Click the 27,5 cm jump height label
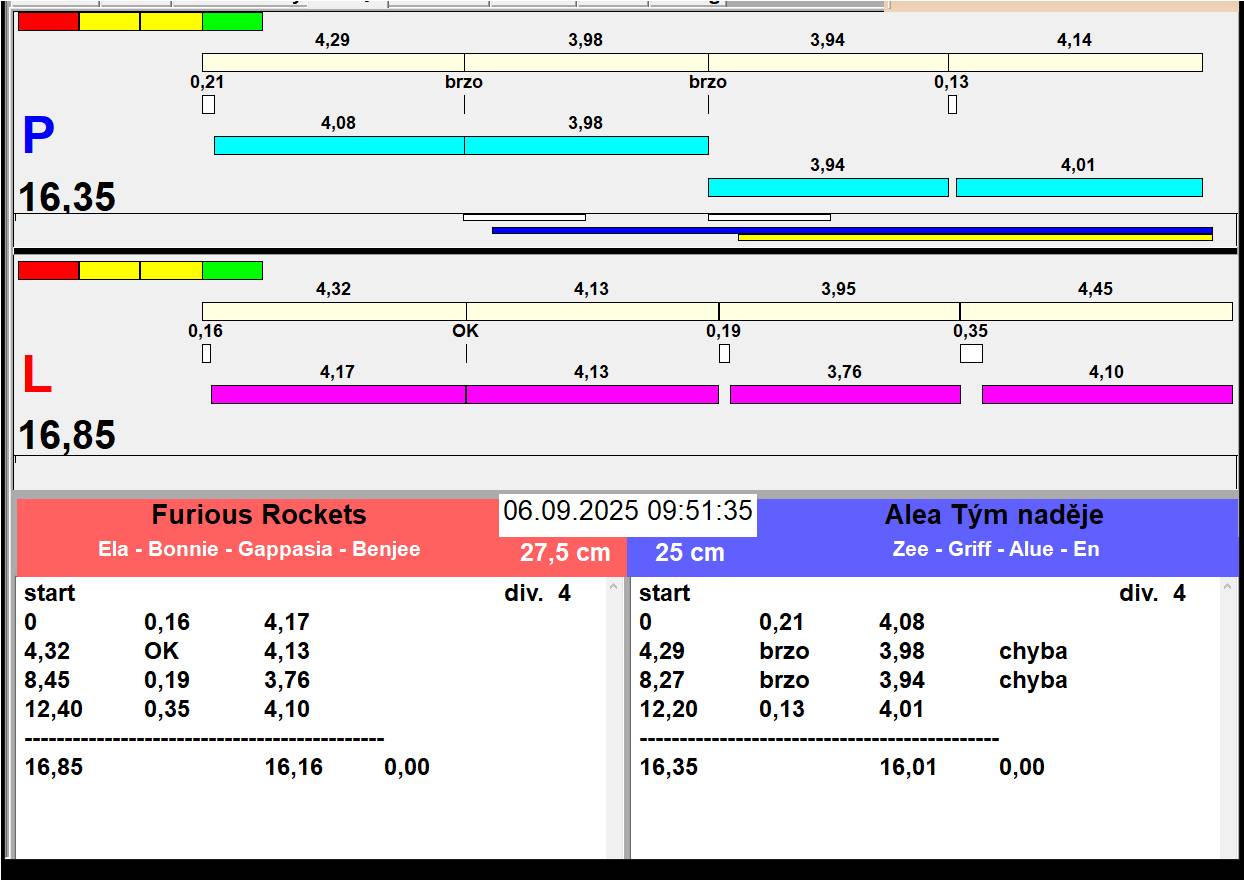1244x880 pixels. coord(564,553)
